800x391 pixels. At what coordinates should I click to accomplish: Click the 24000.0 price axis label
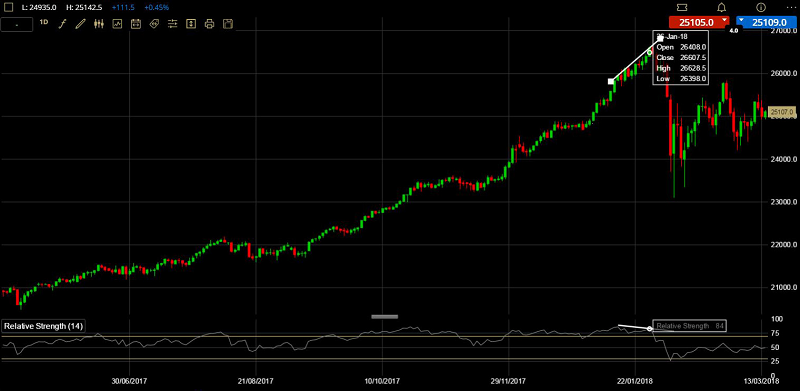point(784,159)
